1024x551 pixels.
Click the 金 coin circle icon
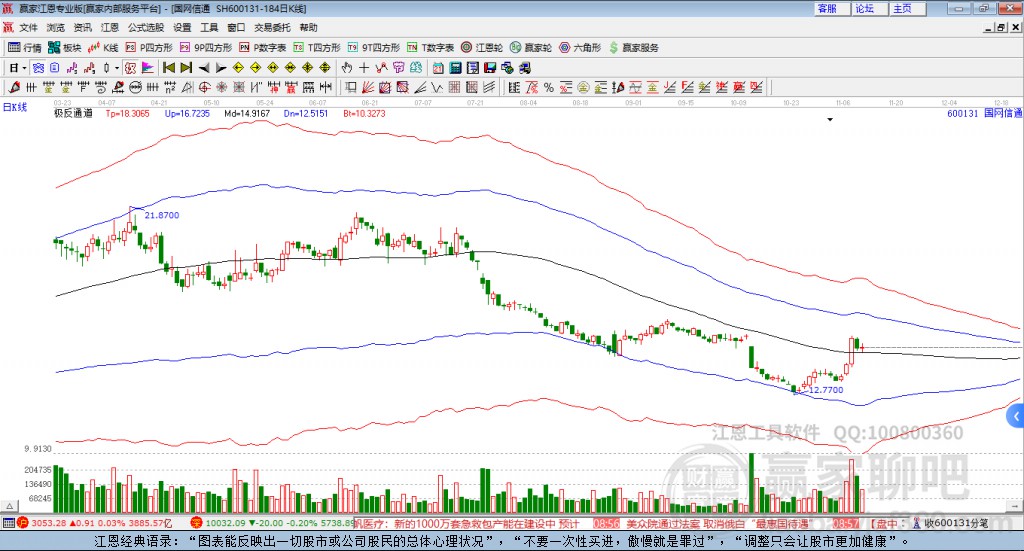[x=583, y=87]
